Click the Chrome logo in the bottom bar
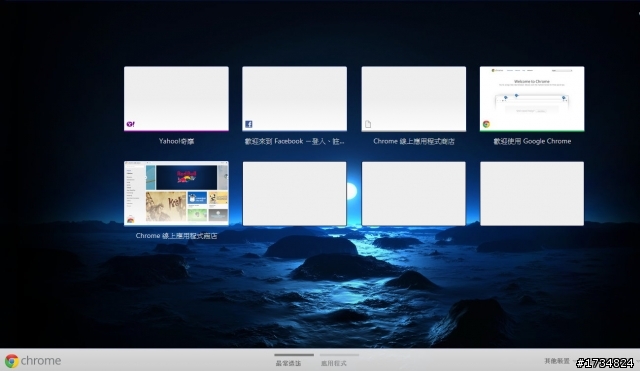The width and height of the screenshot is (640, 371). tap(12, 361)
